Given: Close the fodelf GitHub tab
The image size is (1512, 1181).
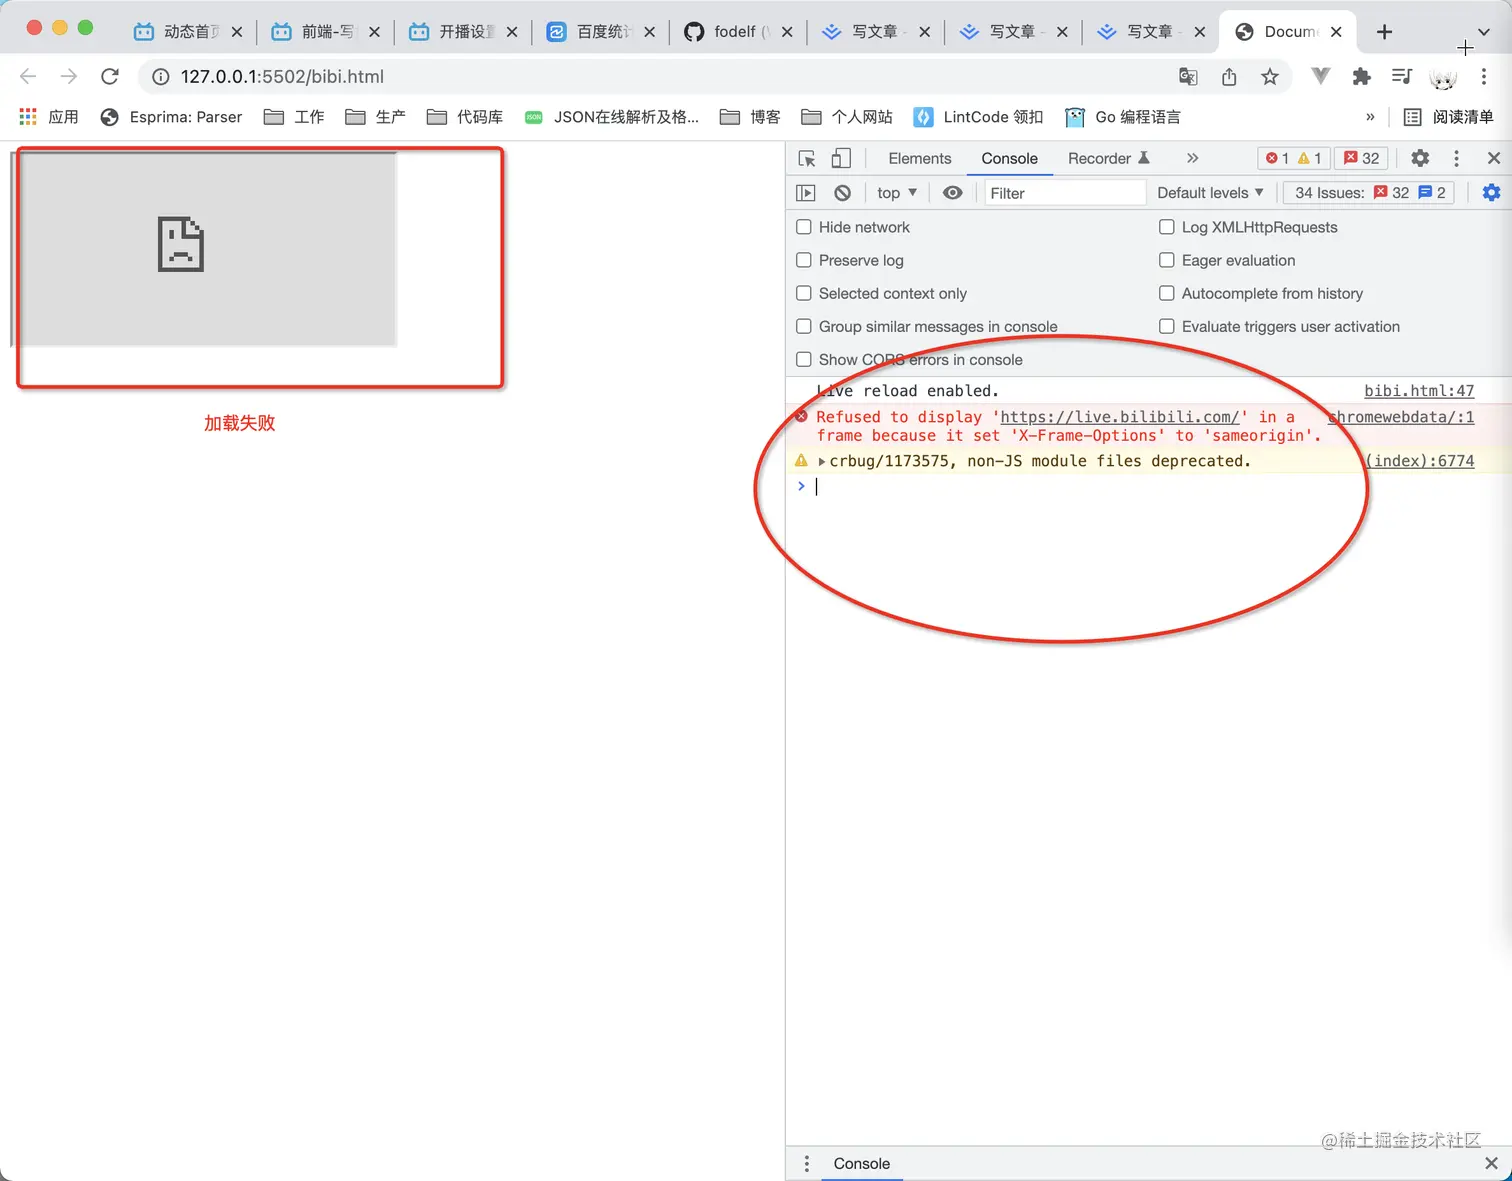Looking at the screenshot, I should pos(787,32).
